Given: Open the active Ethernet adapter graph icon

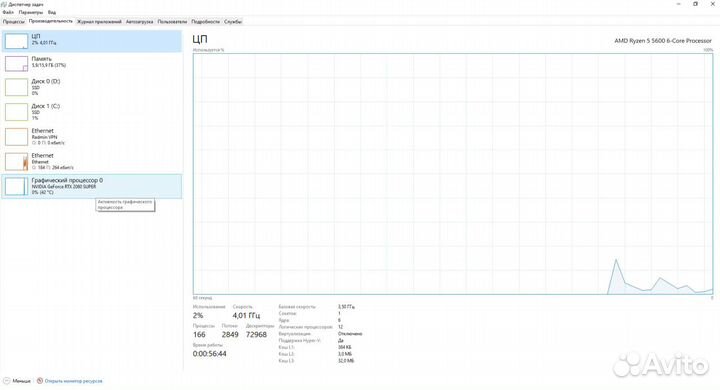Looking at the screenshot, I should point(17,162).
